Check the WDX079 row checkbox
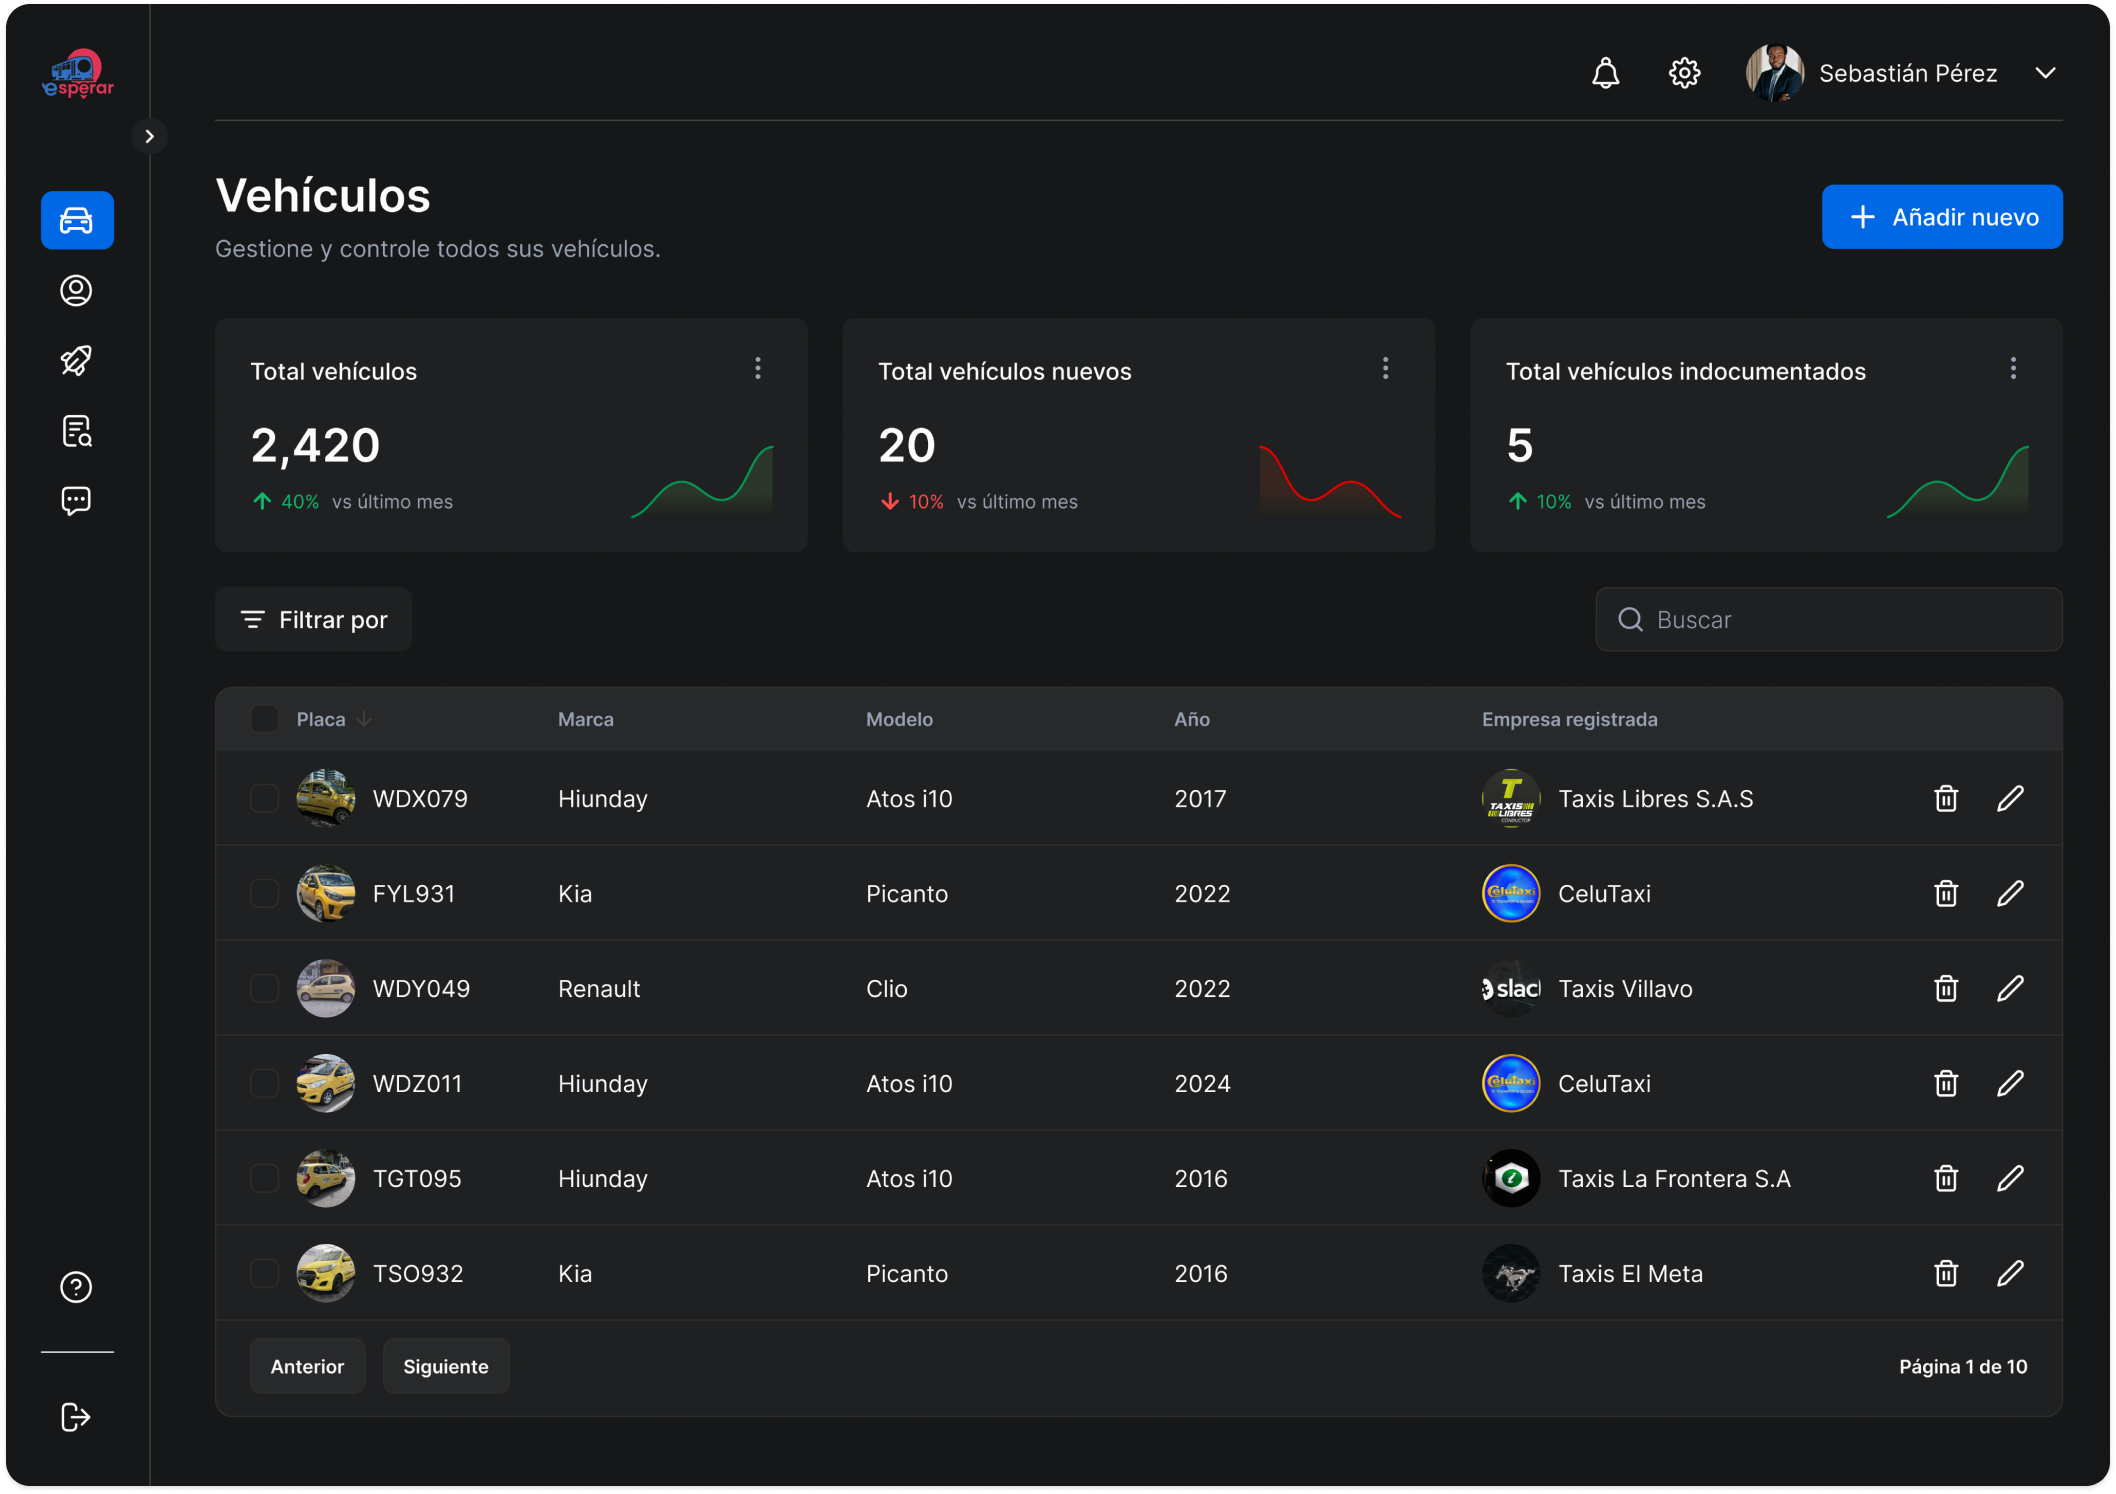This screenshot has height=1494, width=2116. click(264, 798)
